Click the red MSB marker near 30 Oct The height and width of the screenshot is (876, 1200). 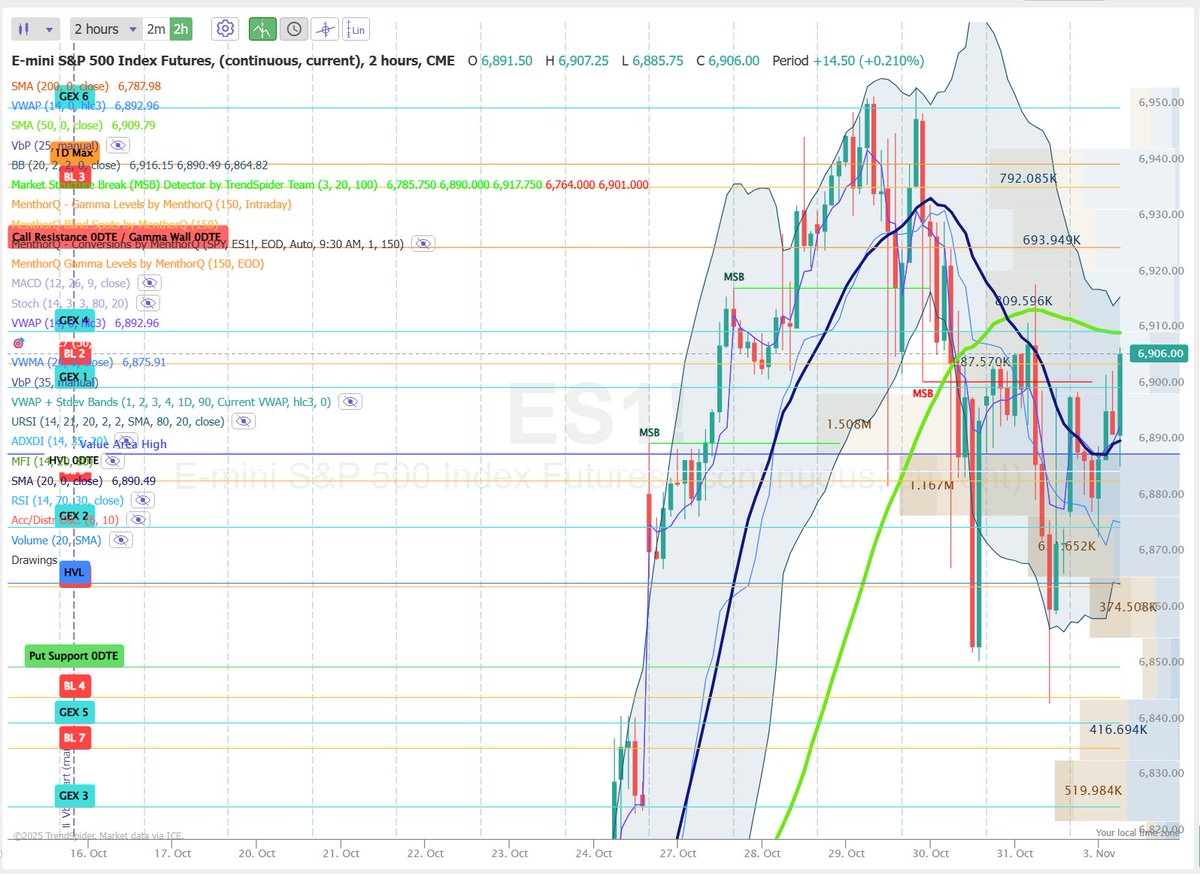pyautogui.click(x=923, y=394)
